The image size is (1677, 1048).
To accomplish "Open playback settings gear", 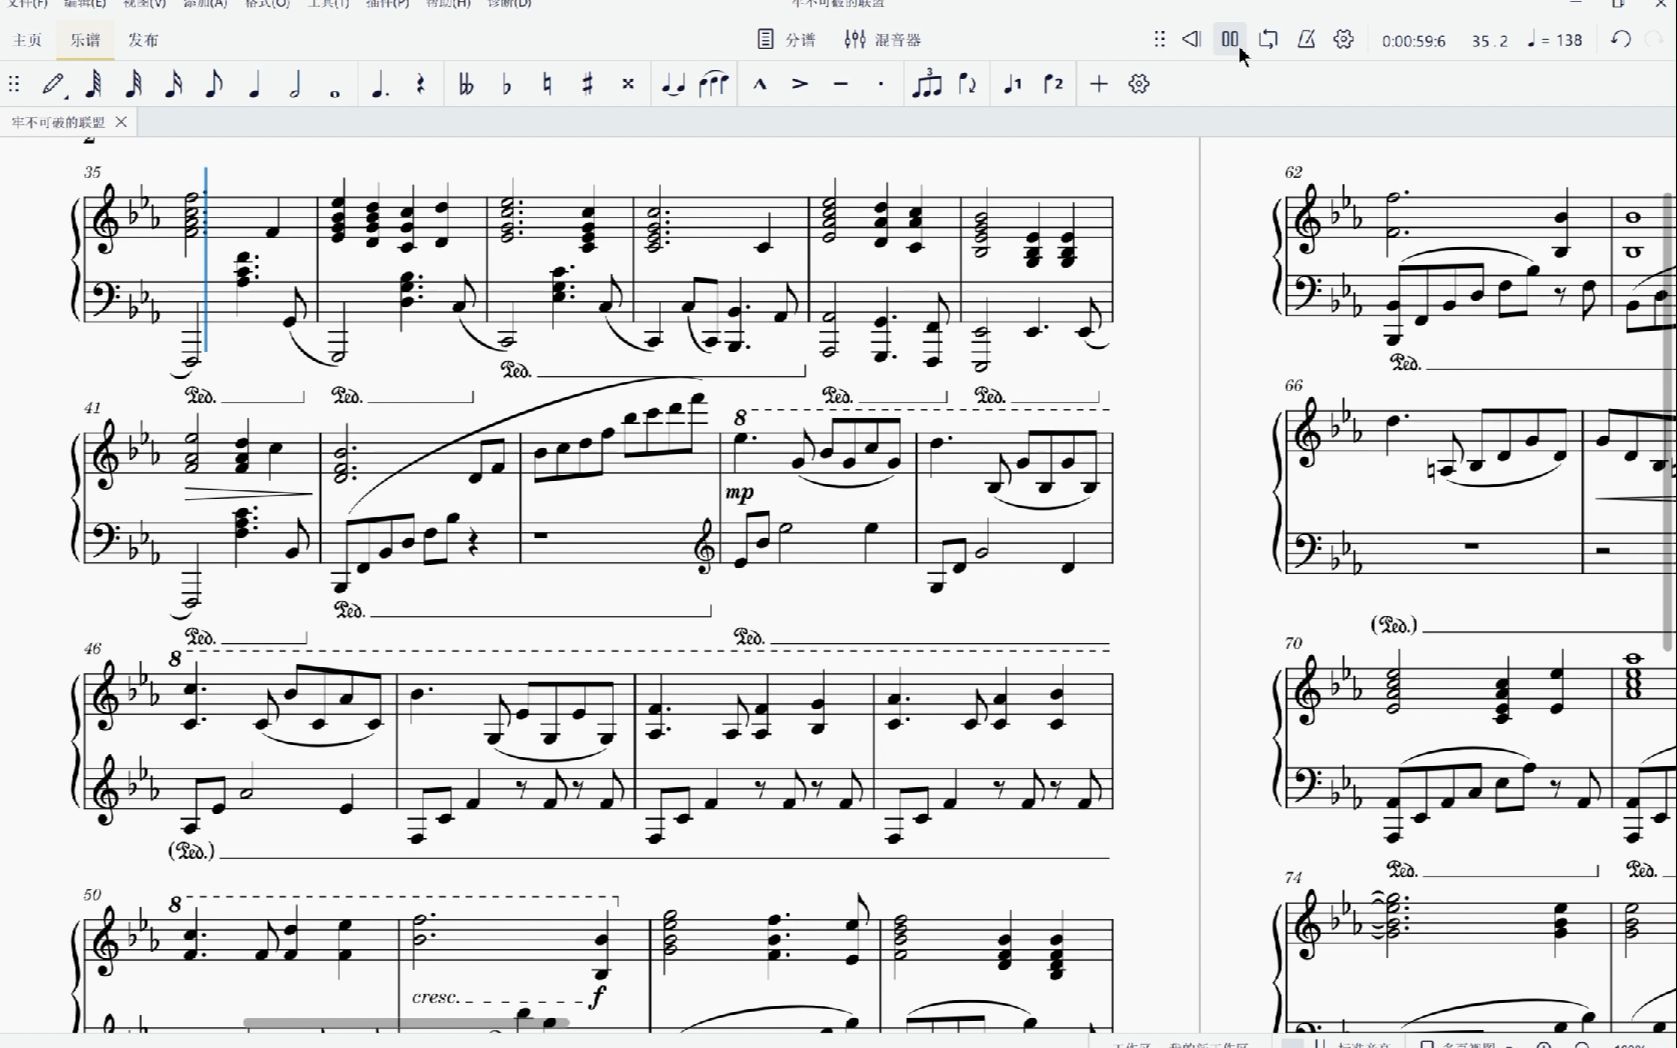I will coord(1344,39).
